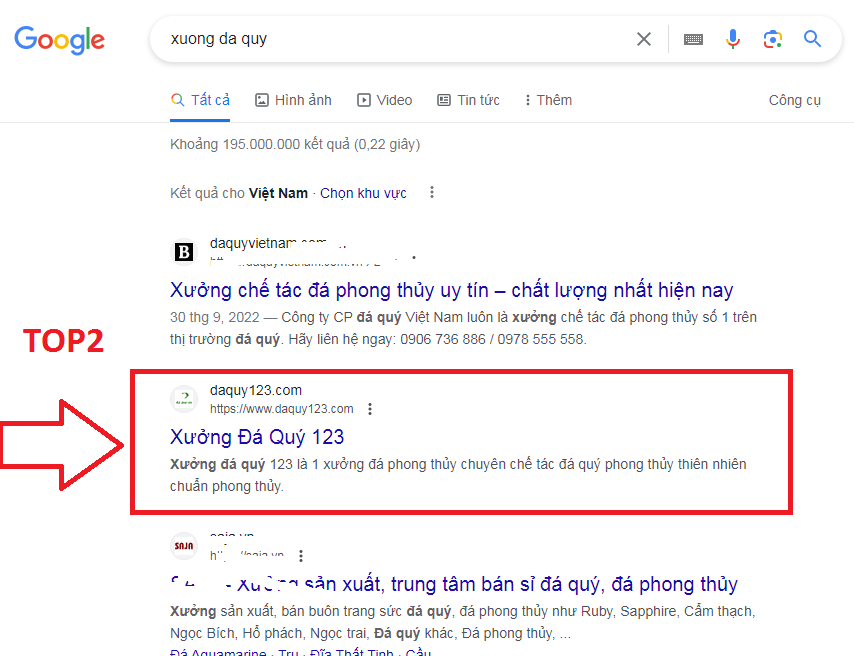
Task: Click the 'https://www.daquy123.com' URL text
Action: 282,409
